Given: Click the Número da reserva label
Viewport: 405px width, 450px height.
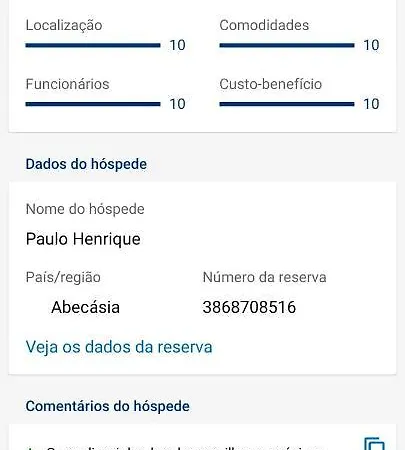Looking at the screenshot, I should click(264, 277).
